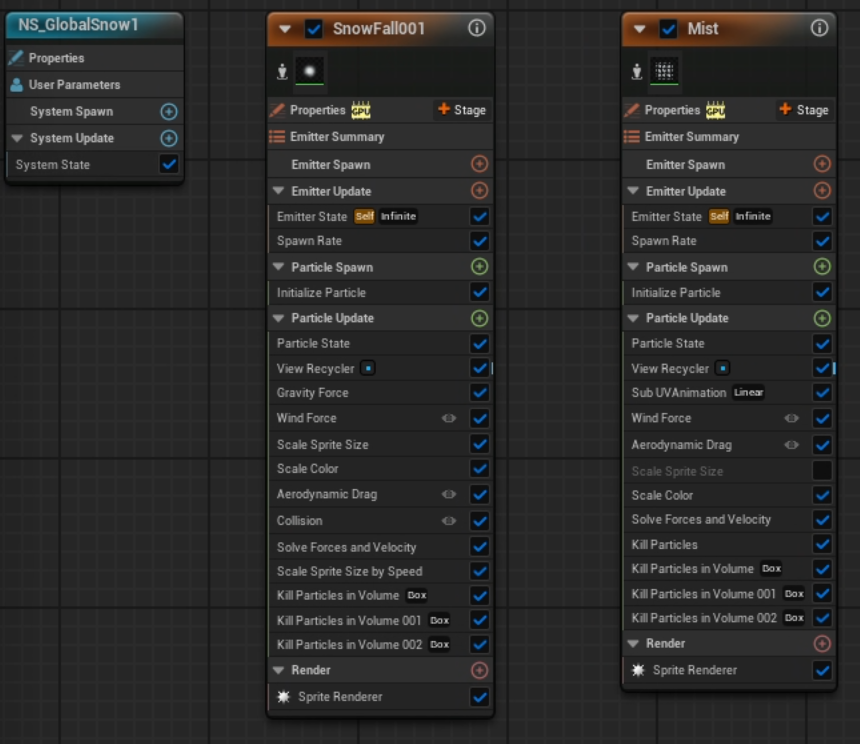Add renderer to SnowFall001 Render section
Image resolution: width=860 pixels, height=744 pixels.
pyautogui.click(x=479, y=670)
